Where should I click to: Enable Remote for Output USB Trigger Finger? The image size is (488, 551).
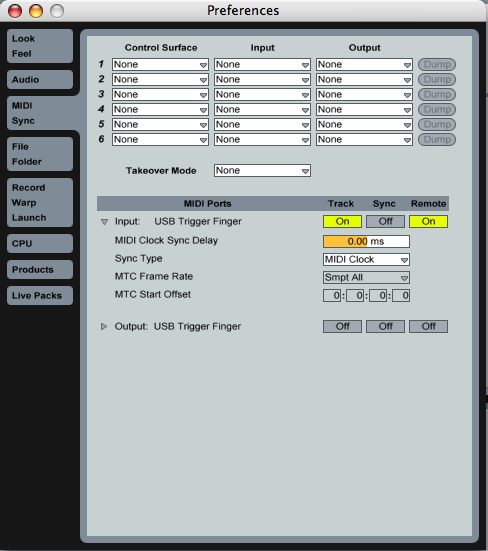pyautogui.click(x=428, y=326)
